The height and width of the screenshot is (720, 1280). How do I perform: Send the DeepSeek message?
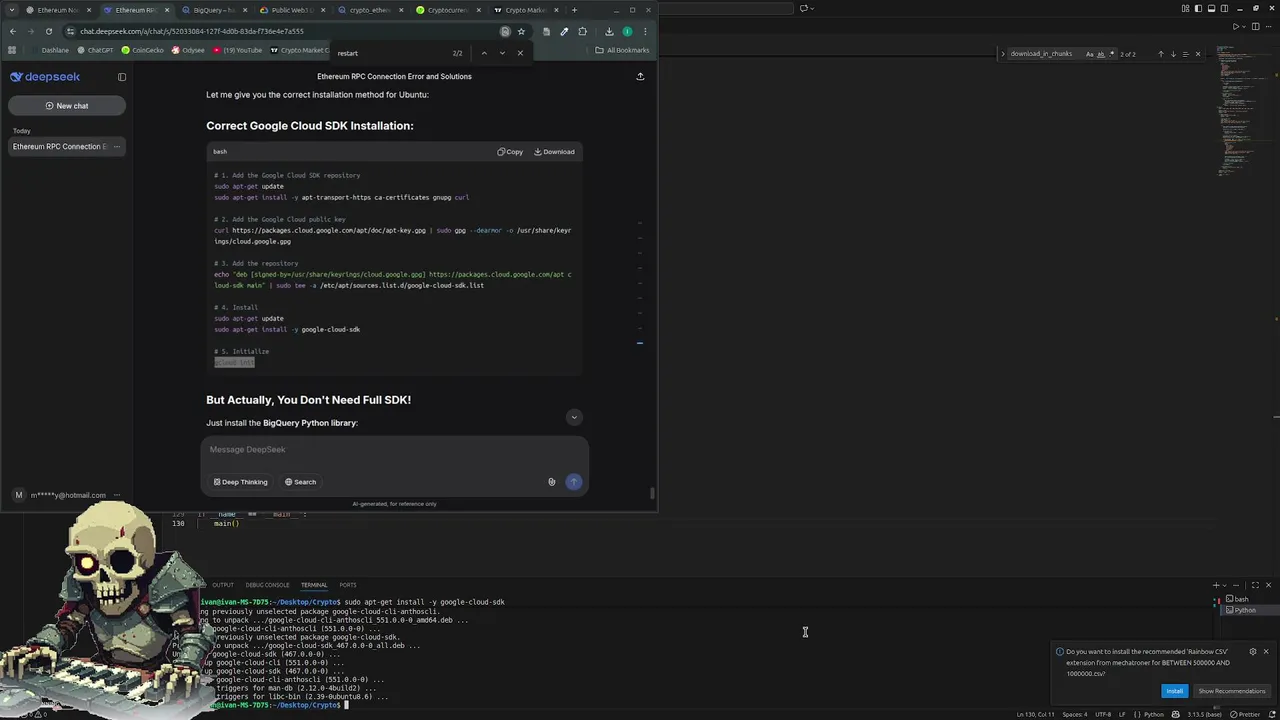573,482
